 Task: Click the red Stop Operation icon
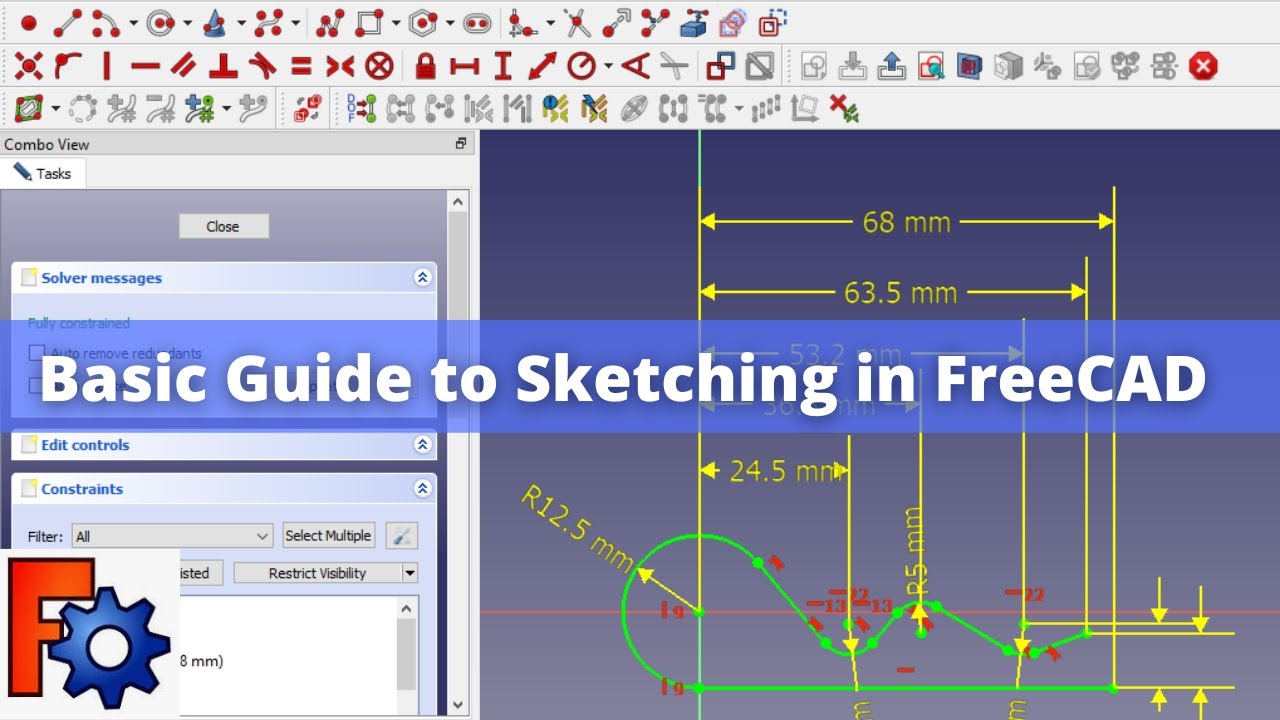tap(1204, 67)
